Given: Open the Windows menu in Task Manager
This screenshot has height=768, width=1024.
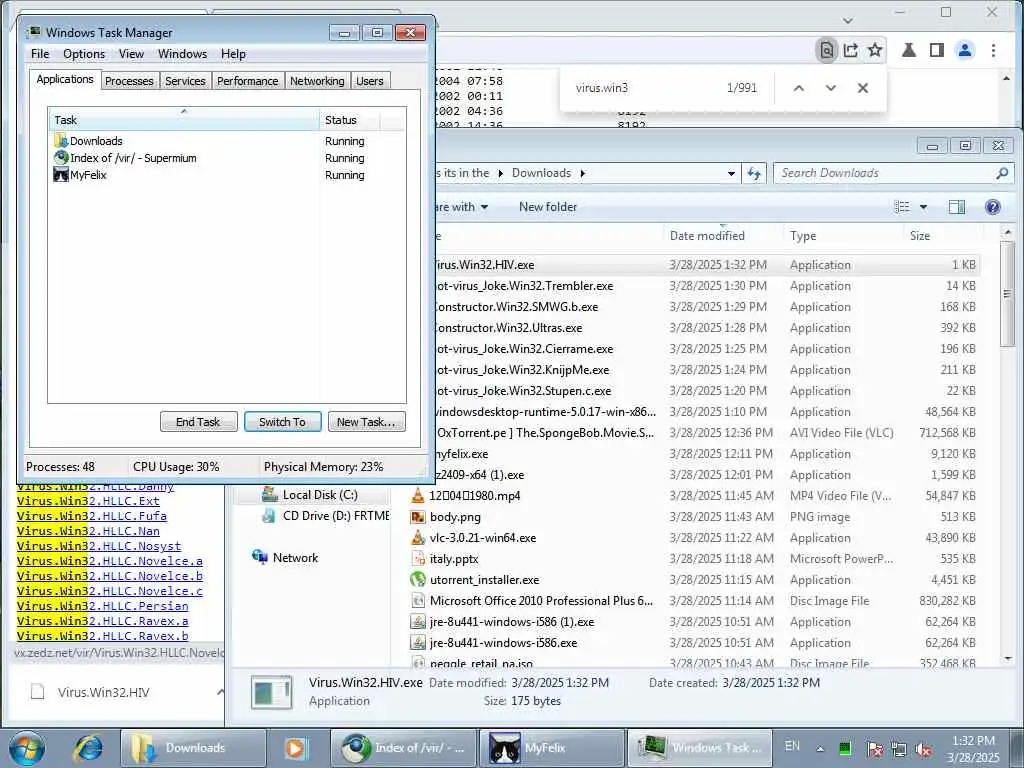Looking at the screenshot, I should coord(182,54).
